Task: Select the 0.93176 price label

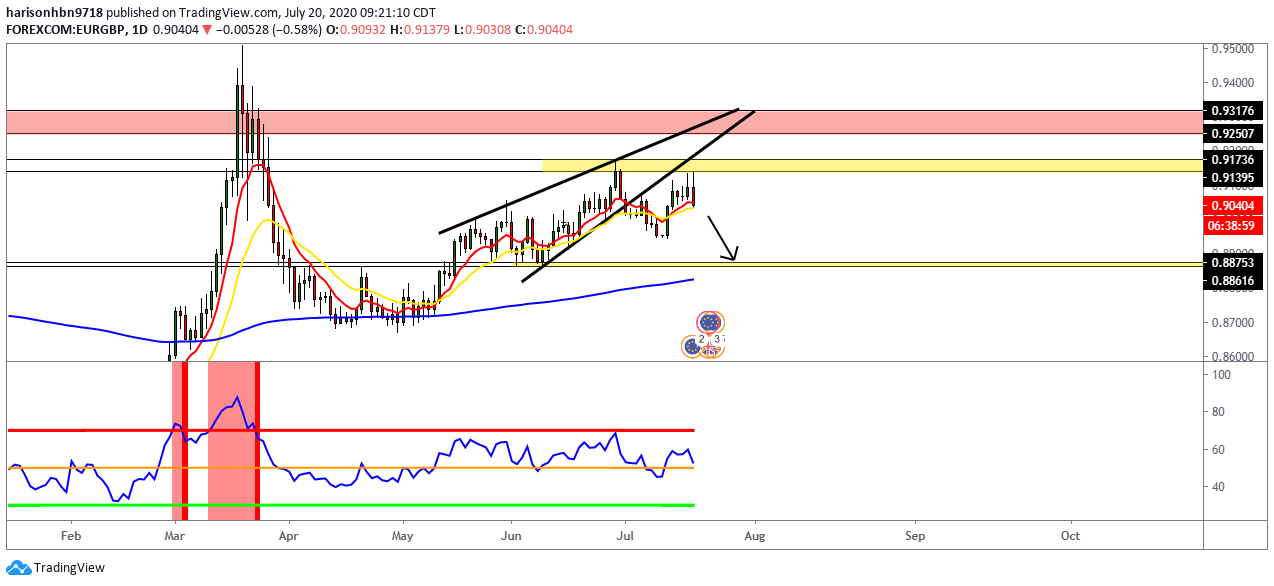Action: 1231,111
